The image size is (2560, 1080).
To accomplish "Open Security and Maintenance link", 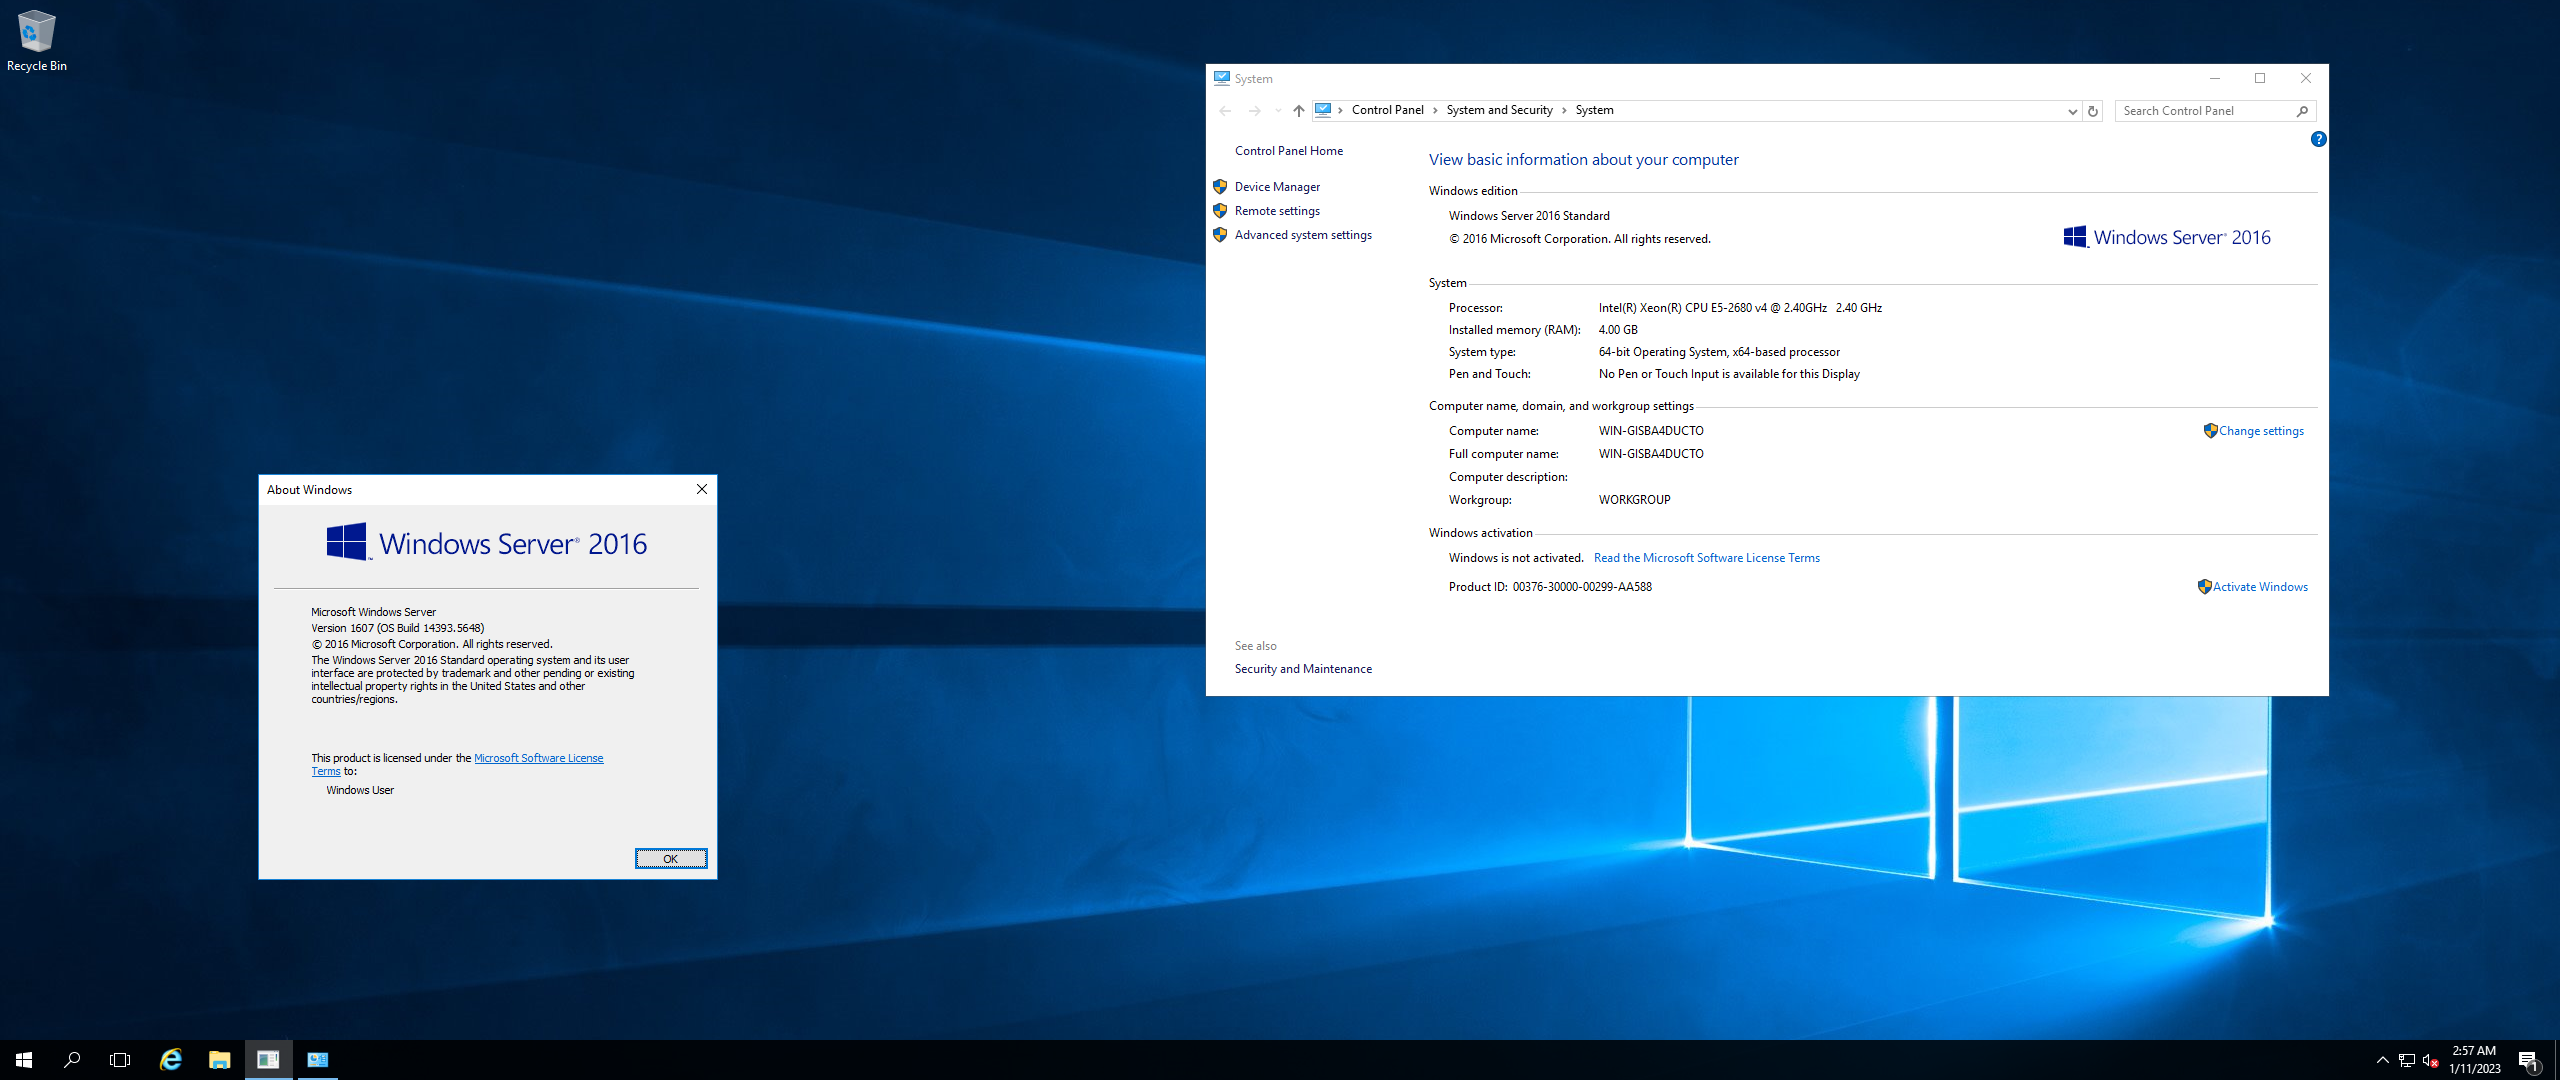I will 1303,669.
